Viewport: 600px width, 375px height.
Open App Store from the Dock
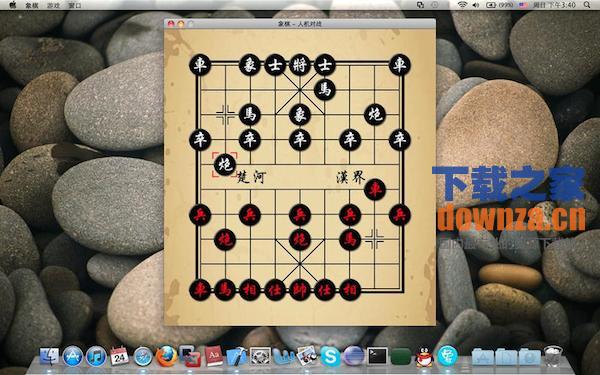[73, 356]
